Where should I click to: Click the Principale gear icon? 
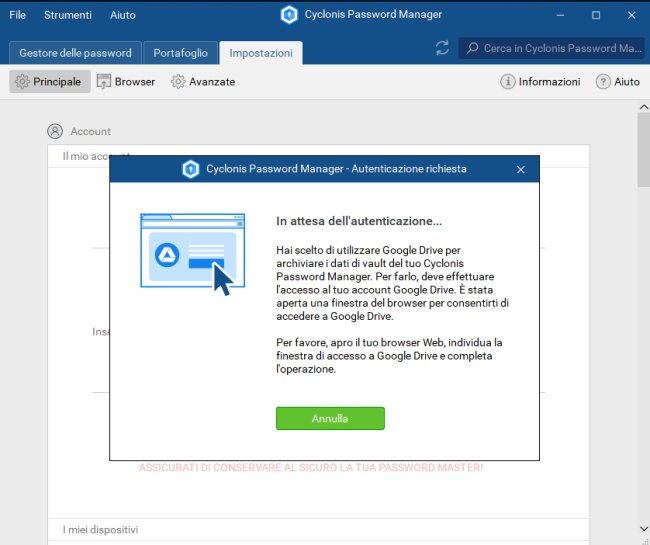coord(22,82)
